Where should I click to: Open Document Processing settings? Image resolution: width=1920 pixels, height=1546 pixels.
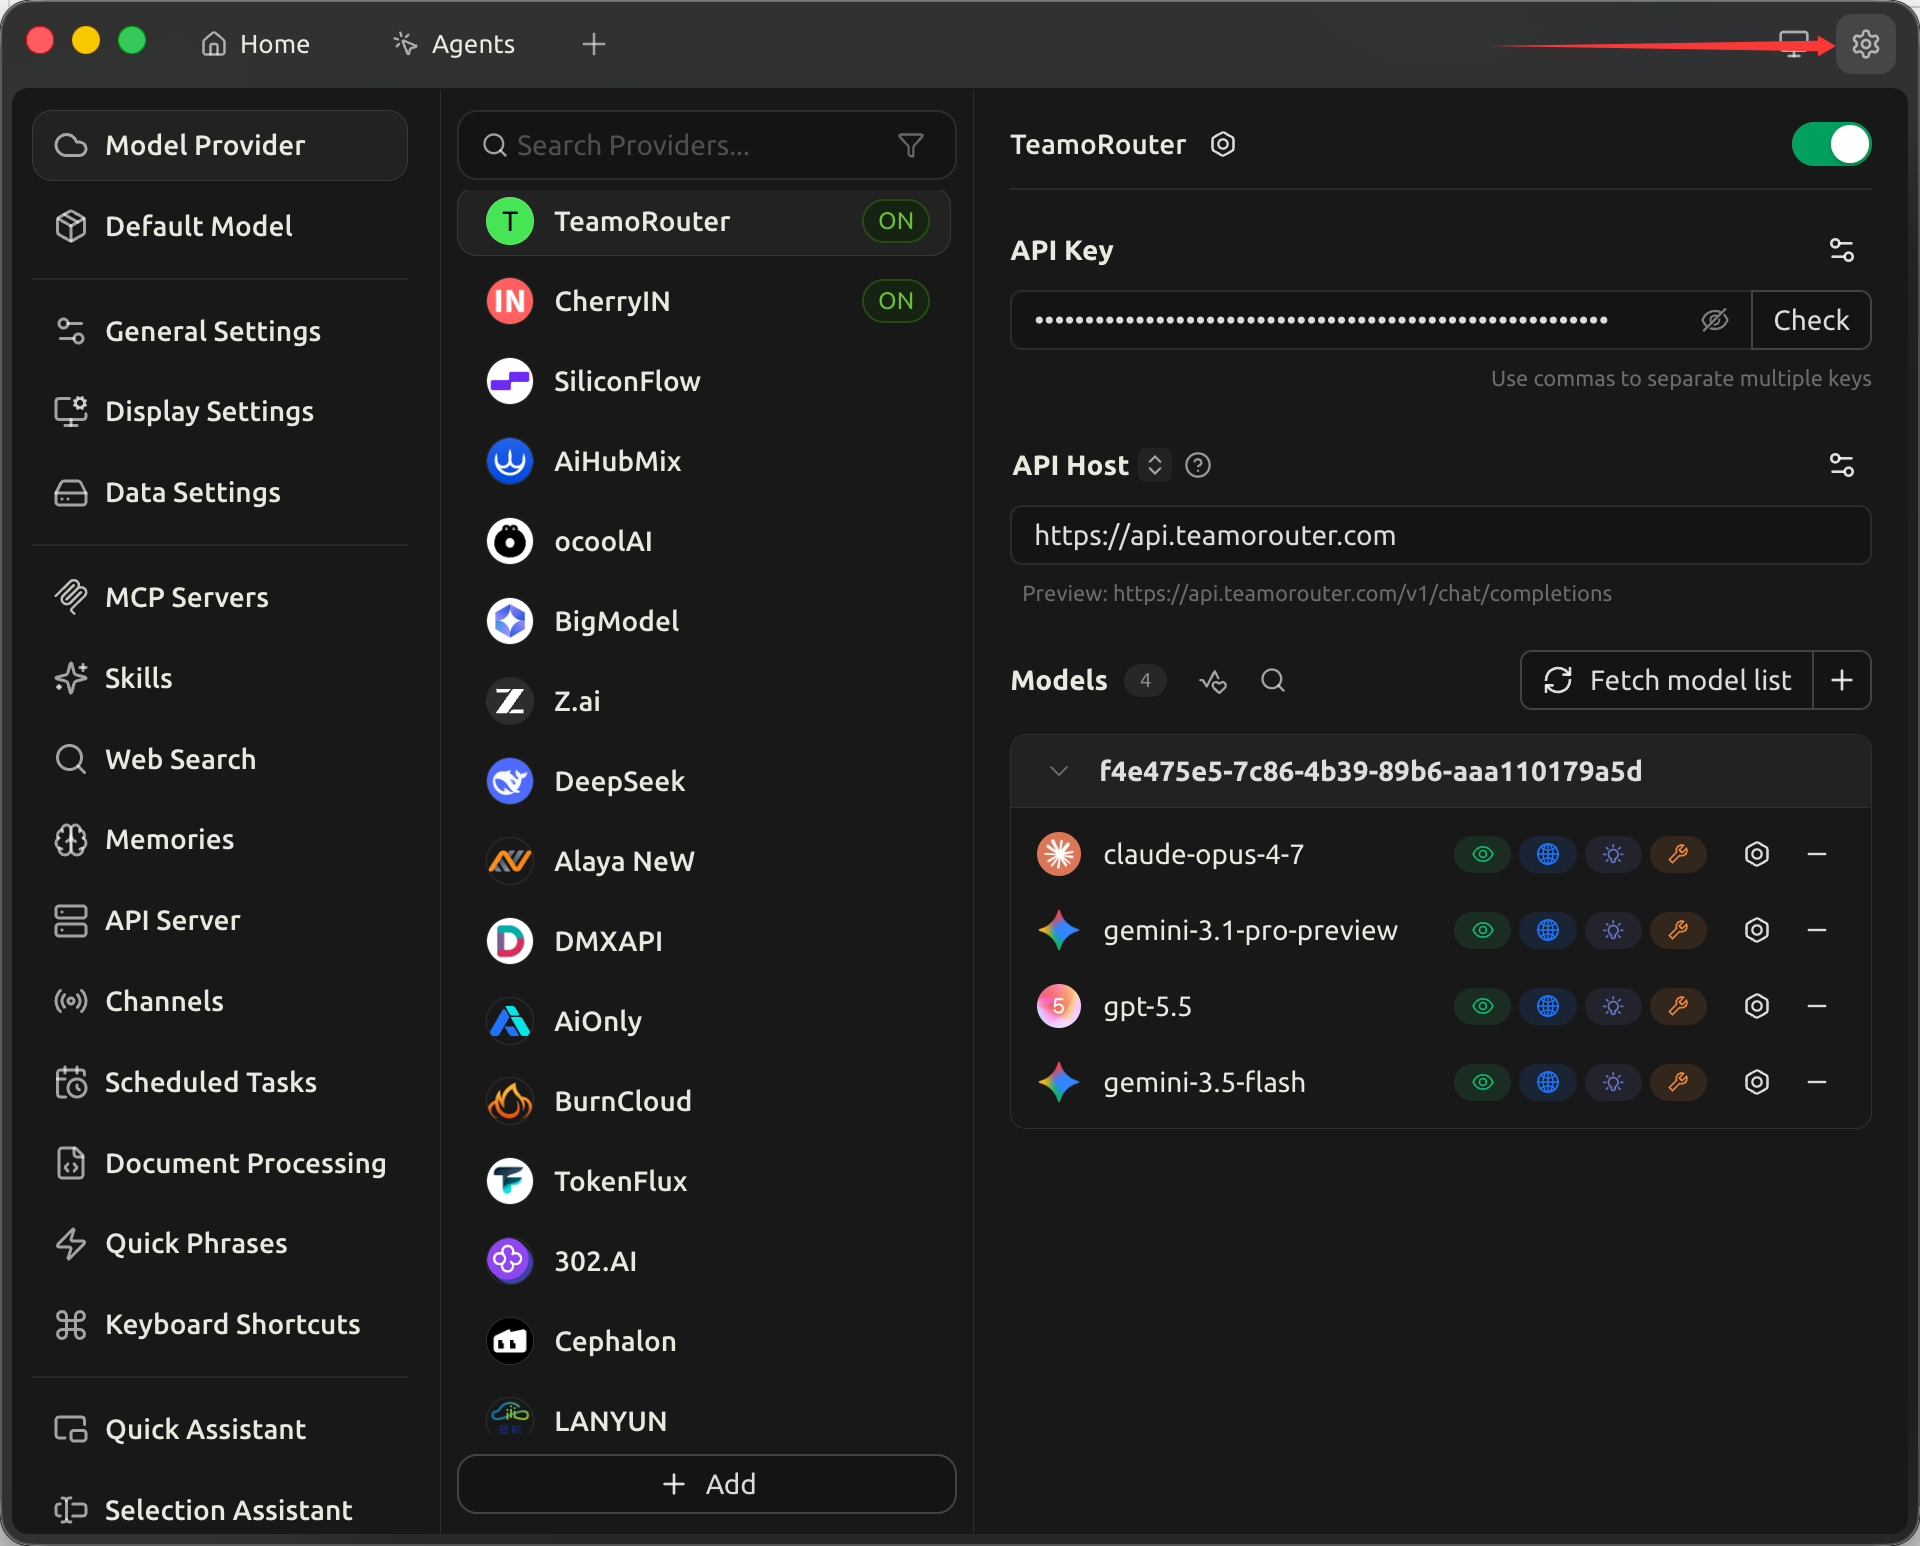tap(220, 1163)
